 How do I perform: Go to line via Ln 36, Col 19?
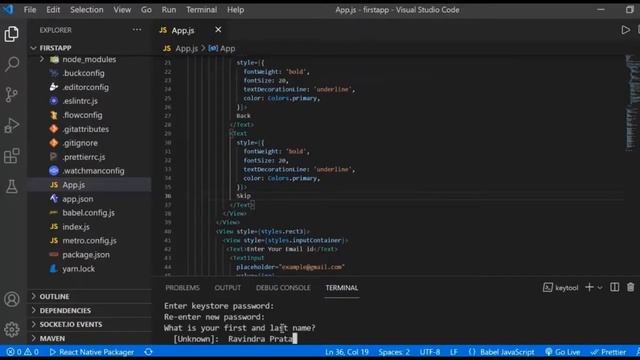pos(347,352)
